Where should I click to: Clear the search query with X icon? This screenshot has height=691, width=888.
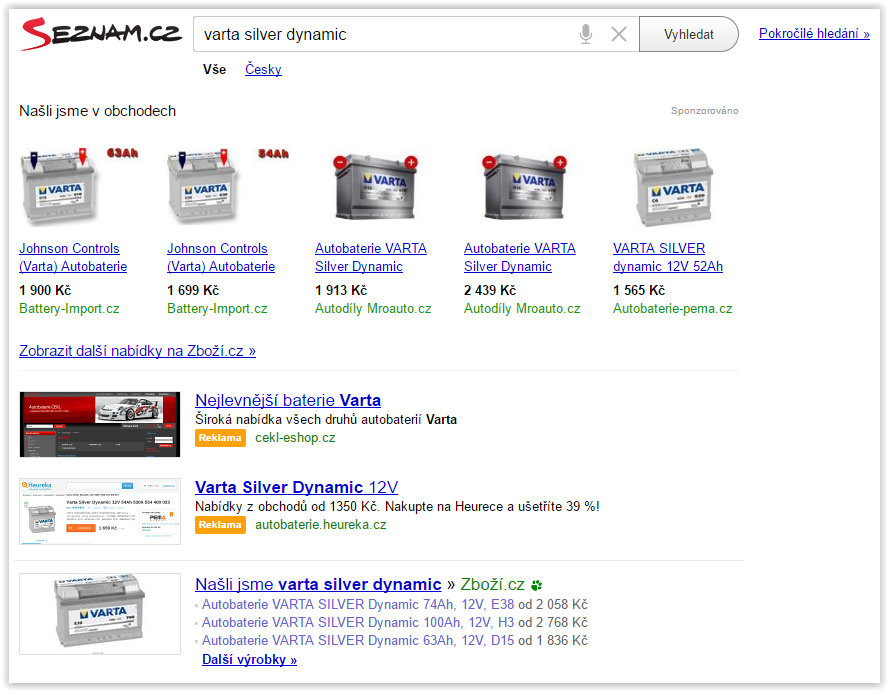[618, 34]
